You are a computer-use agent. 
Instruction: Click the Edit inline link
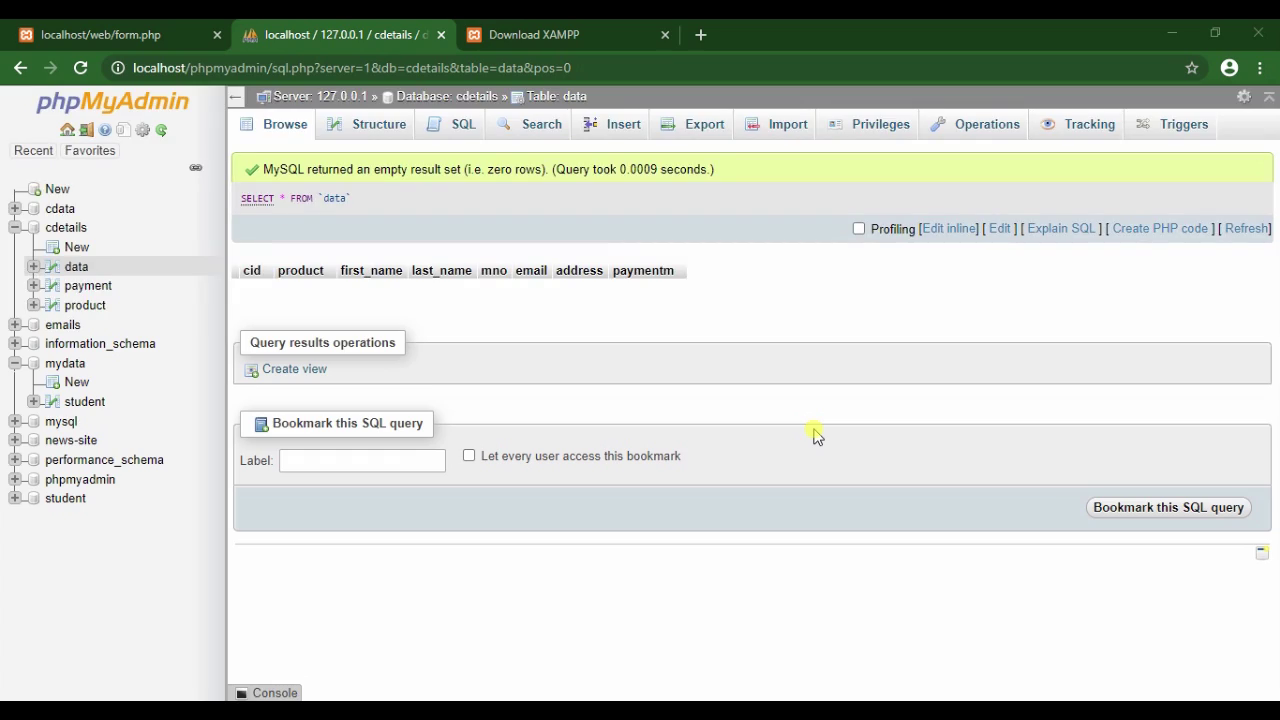949,229
